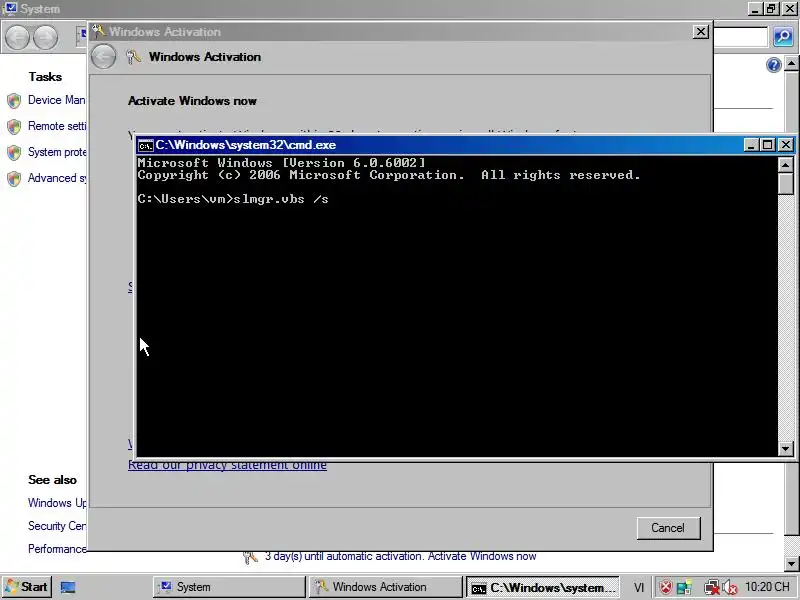
Task: Click the System window back arrow
Action: point(17,37)
